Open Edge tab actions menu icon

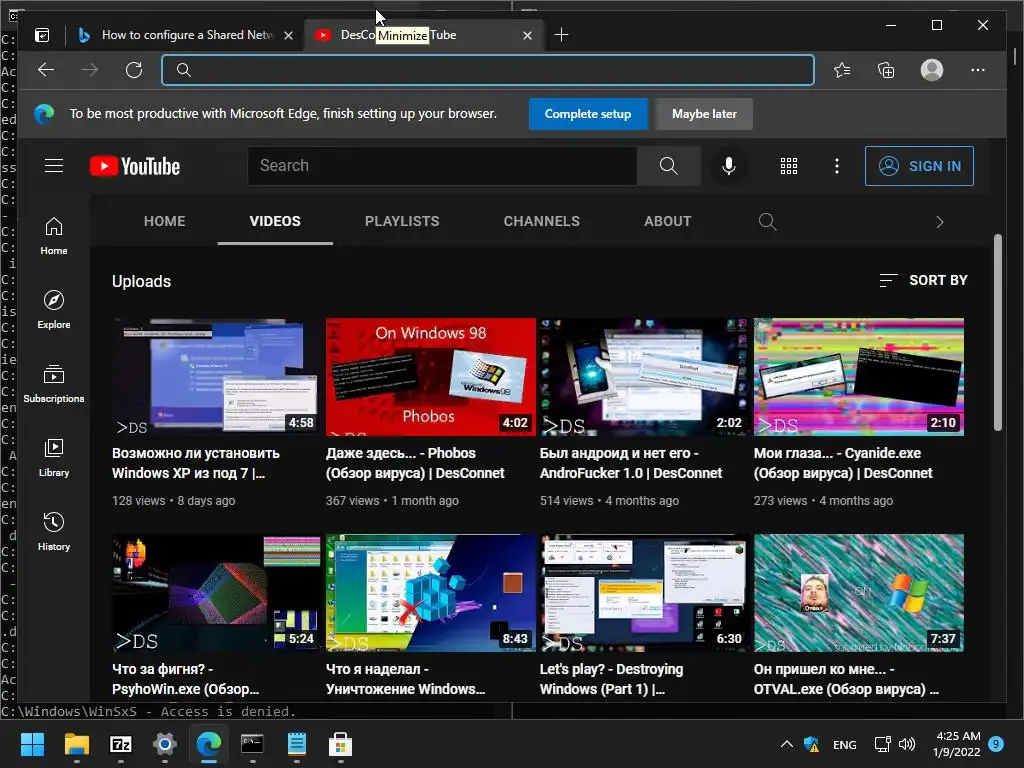42,35
